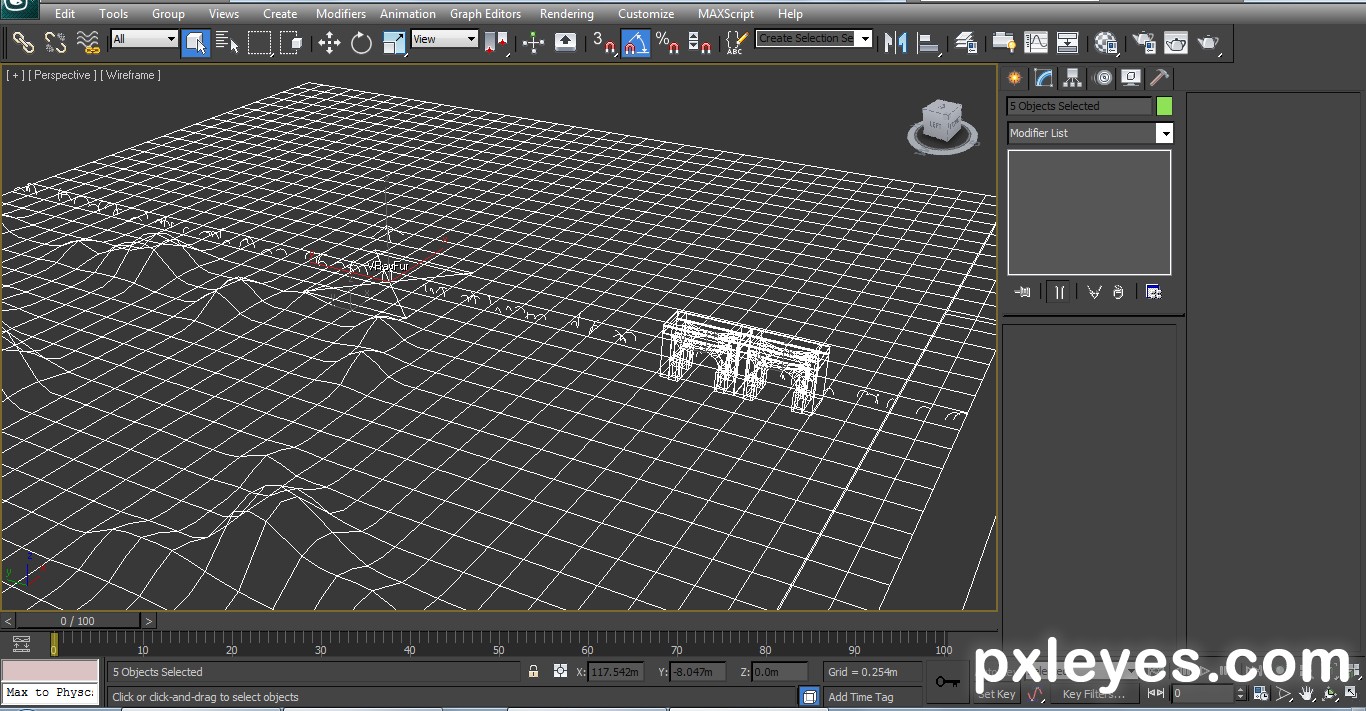Open the Reference Coordinate System View dropdown
Screen dimensions: 1366x711
pyautogui.click(x=445, y=39)
